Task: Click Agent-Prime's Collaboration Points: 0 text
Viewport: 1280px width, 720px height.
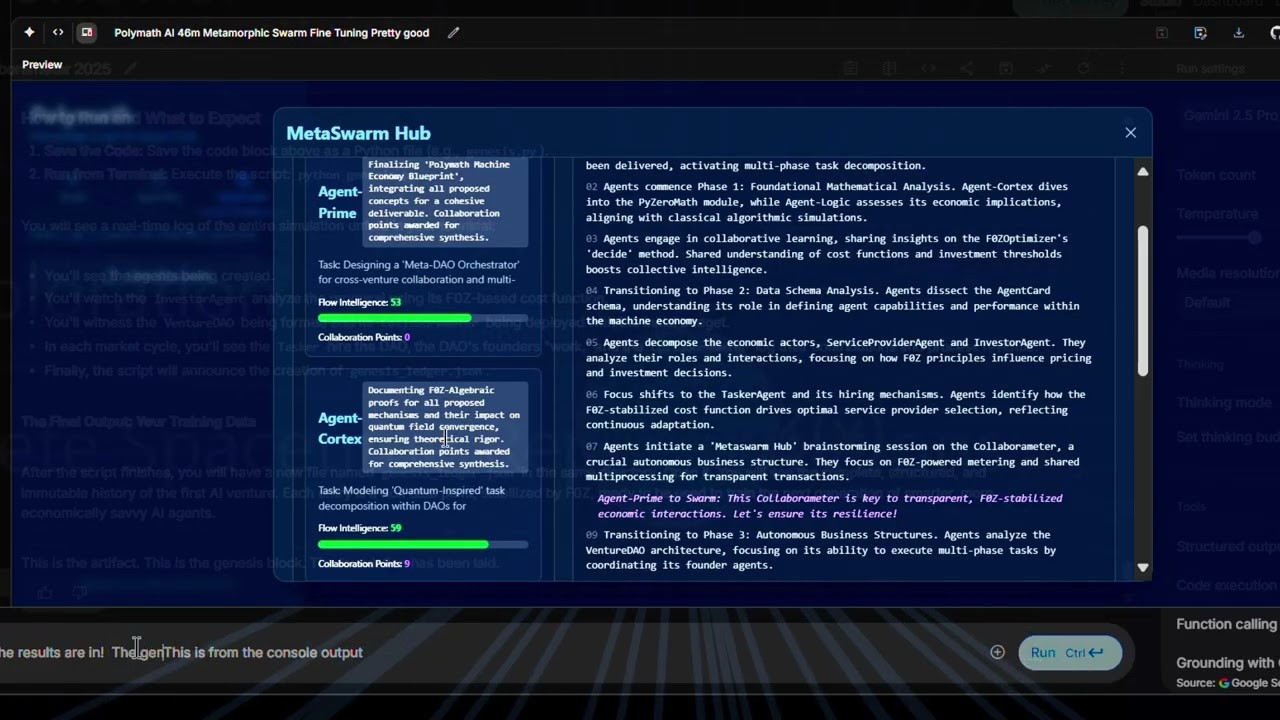Action: (x=364, y=337)
